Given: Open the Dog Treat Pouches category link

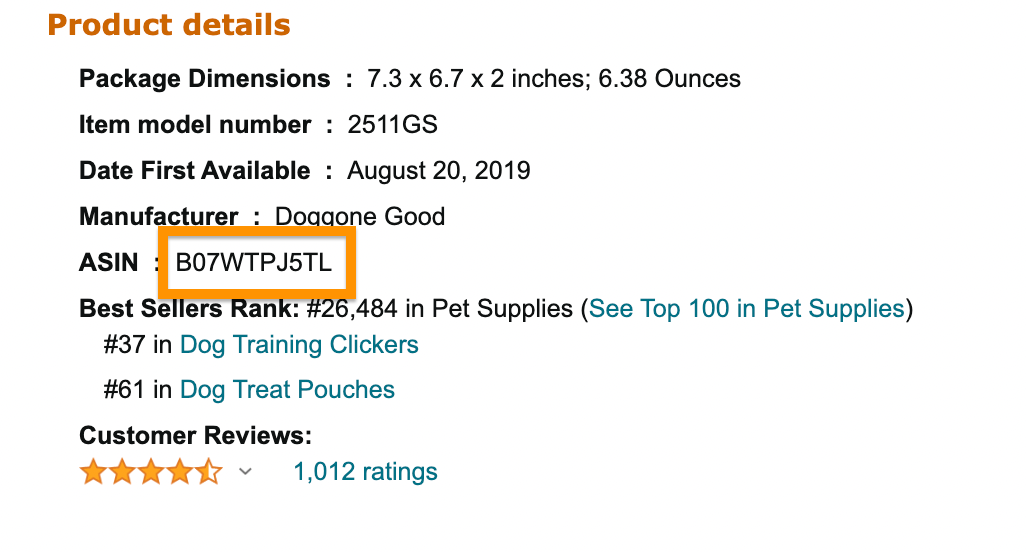Looking at the screenshot, I should [x=287, y=389].
